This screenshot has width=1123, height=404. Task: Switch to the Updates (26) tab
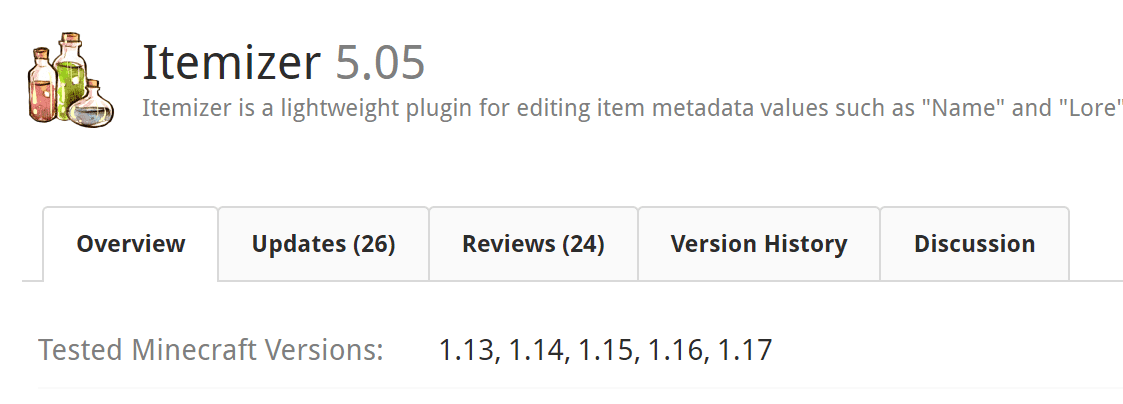click(x=323, y=244)
